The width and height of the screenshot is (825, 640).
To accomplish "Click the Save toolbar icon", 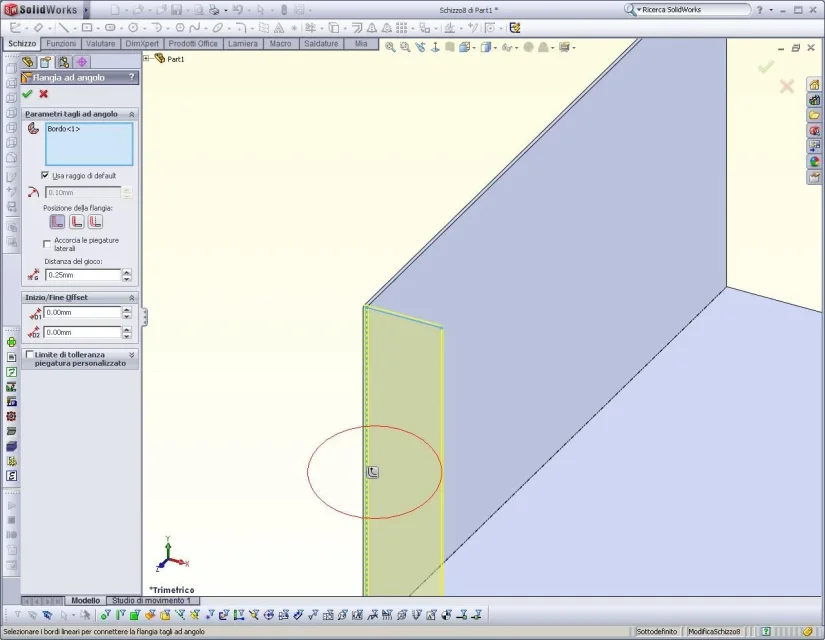I will (177, 10).
